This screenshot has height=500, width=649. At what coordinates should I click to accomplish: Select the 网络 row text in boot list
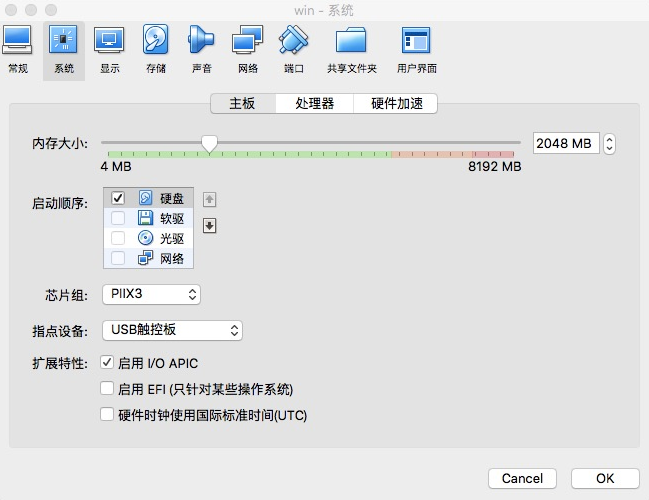[172, 259]
